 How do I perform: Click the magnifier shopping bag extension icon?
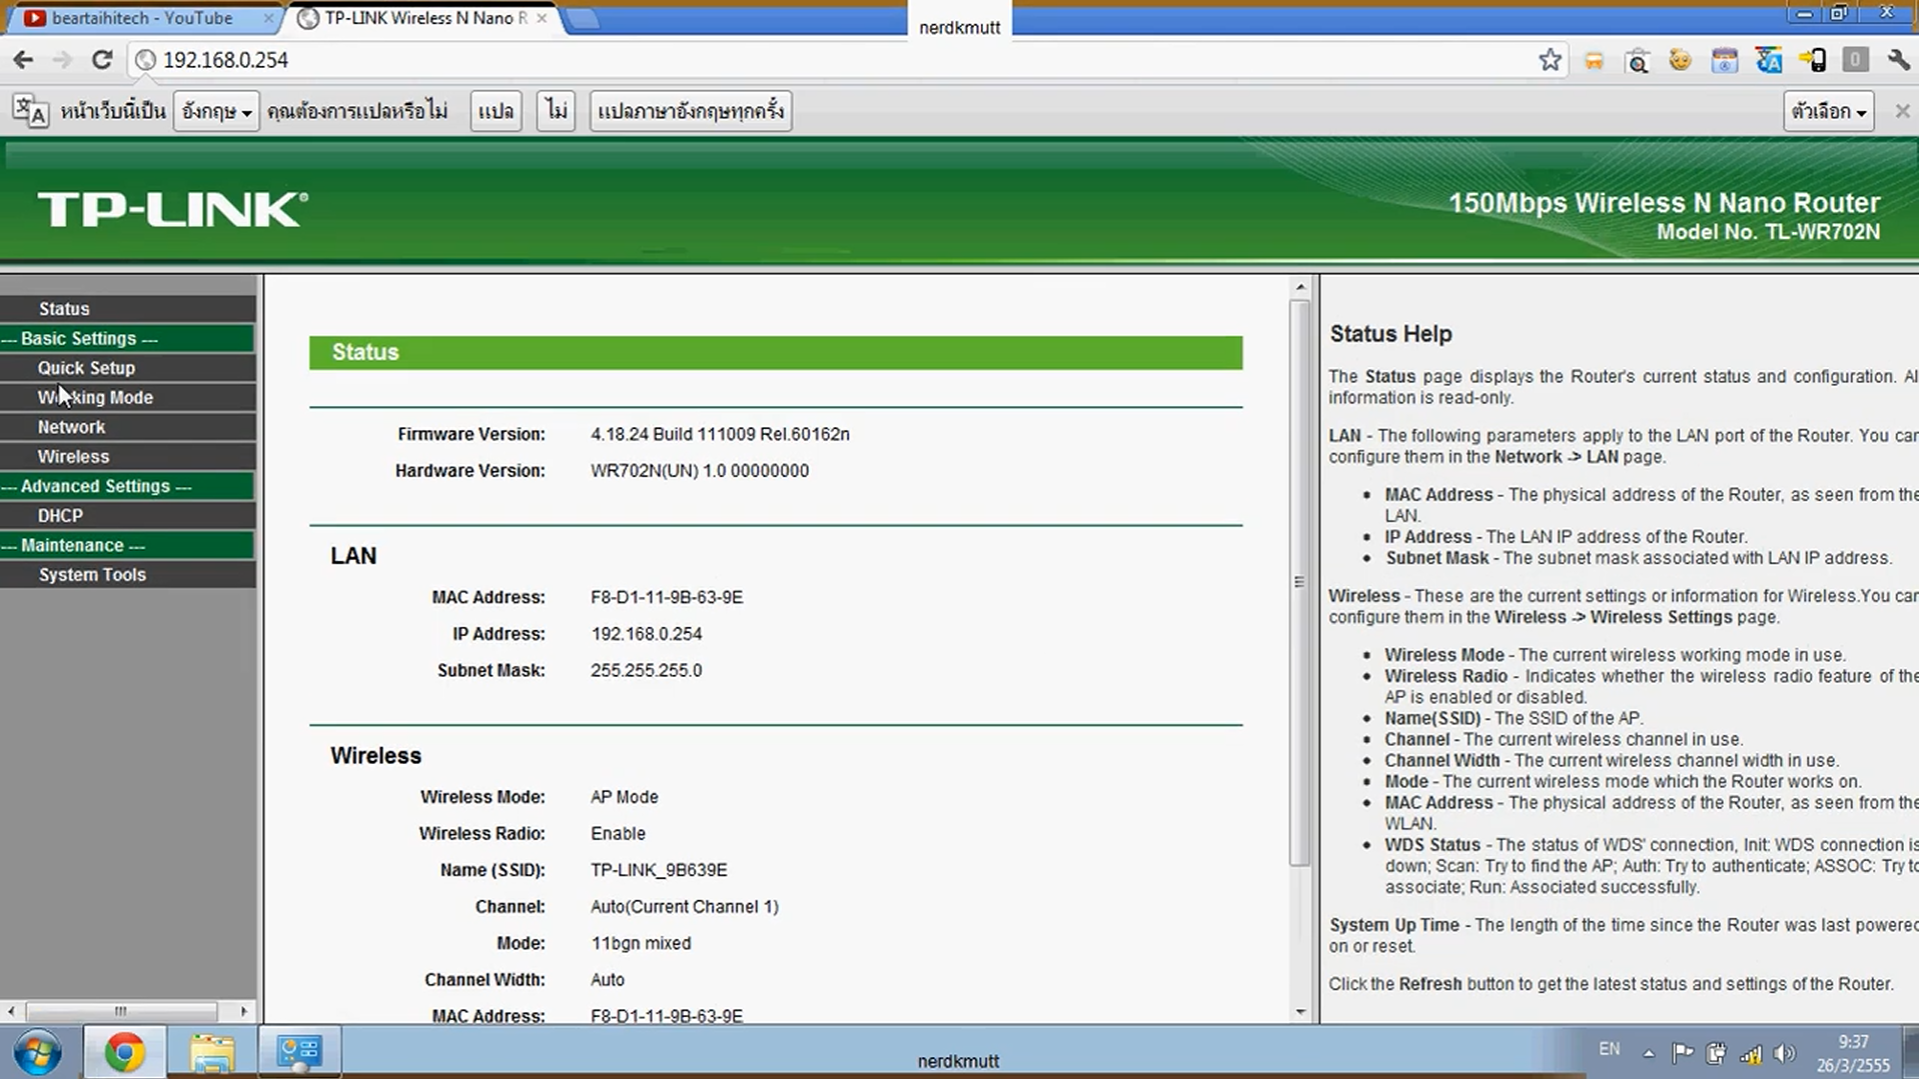pos(1637,61)
